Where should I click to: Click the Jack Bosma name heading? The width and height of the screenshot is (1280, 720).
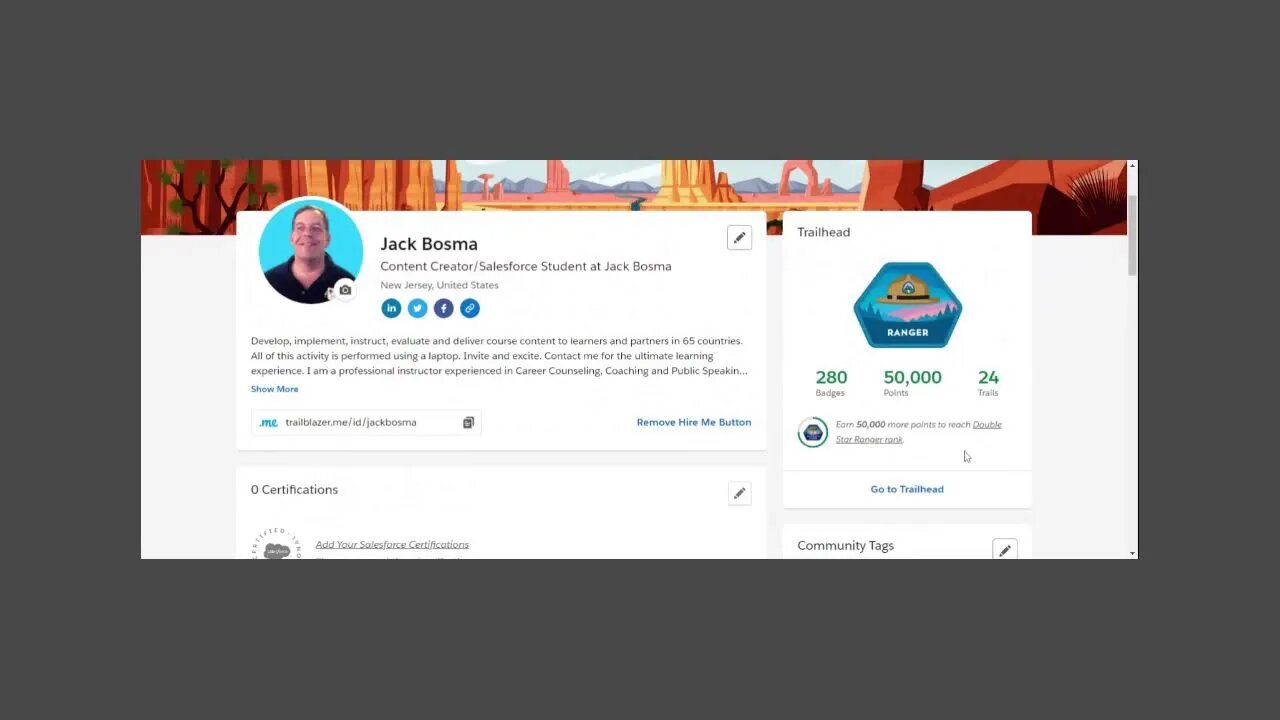tap(429, 244)
